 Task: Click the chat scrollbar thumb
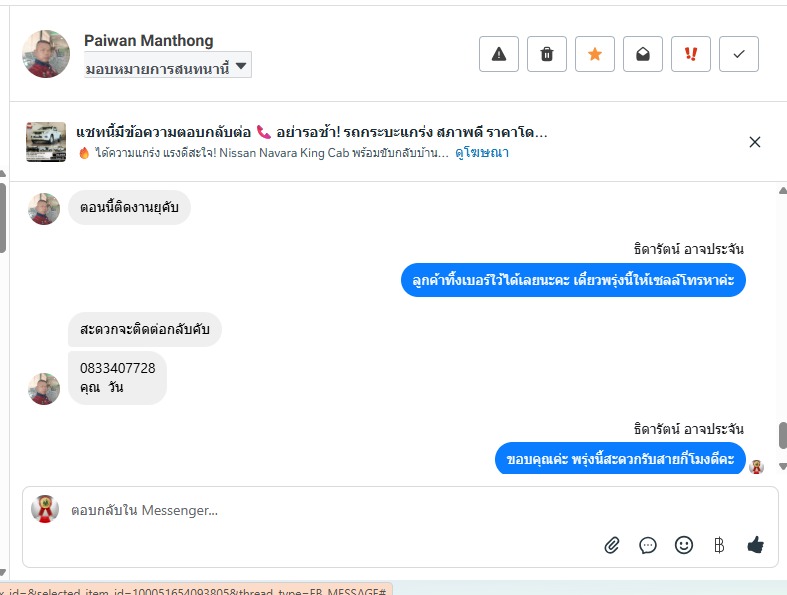click(782, 435)
